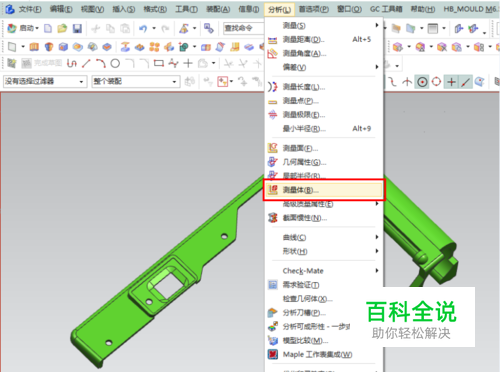Screen dimensions: 500x372
Task: Open the 视图(V) menu
Action: point(92,9)
